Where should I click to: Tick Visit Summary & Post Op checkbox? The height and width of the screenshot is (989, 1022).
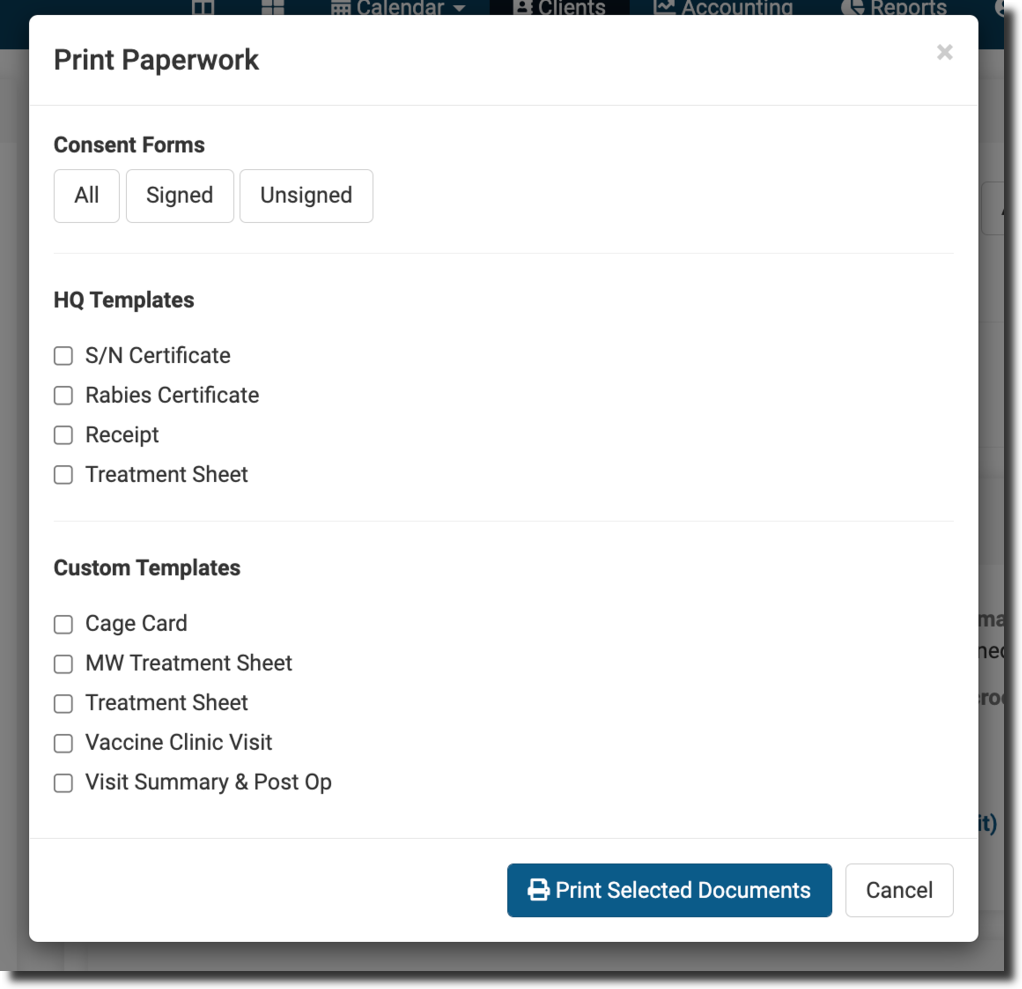click(x=63, y=783)
